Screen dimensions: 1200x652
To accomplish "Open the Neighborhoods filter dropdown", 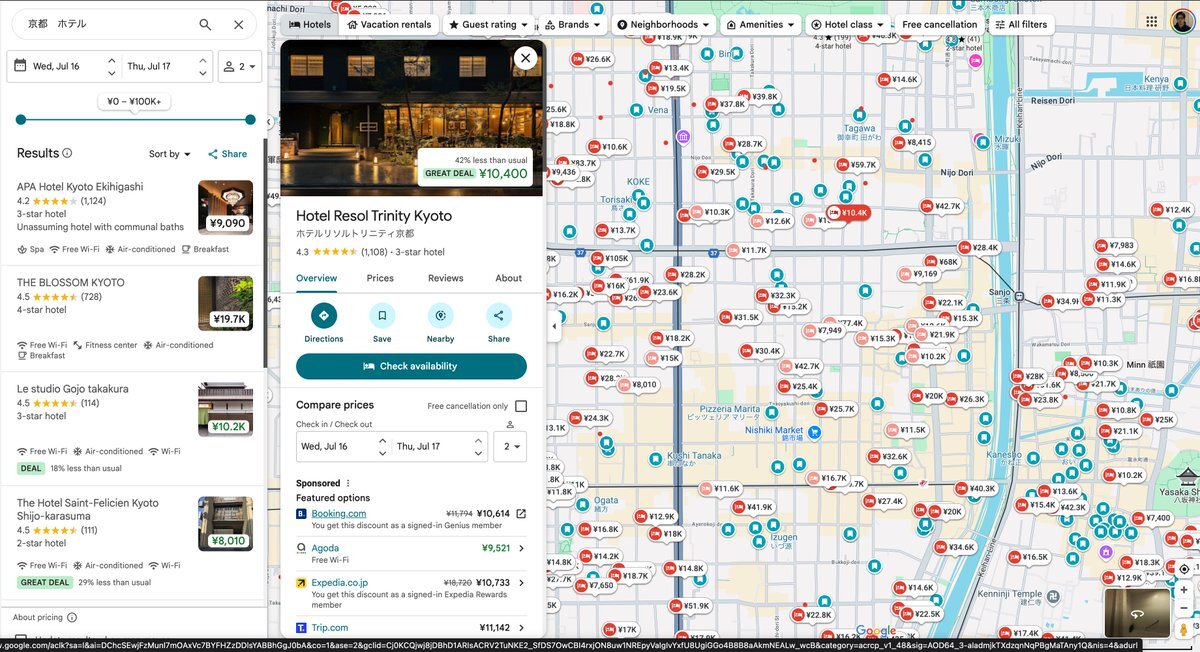I will pyautogui.click(x=663, y=24).
